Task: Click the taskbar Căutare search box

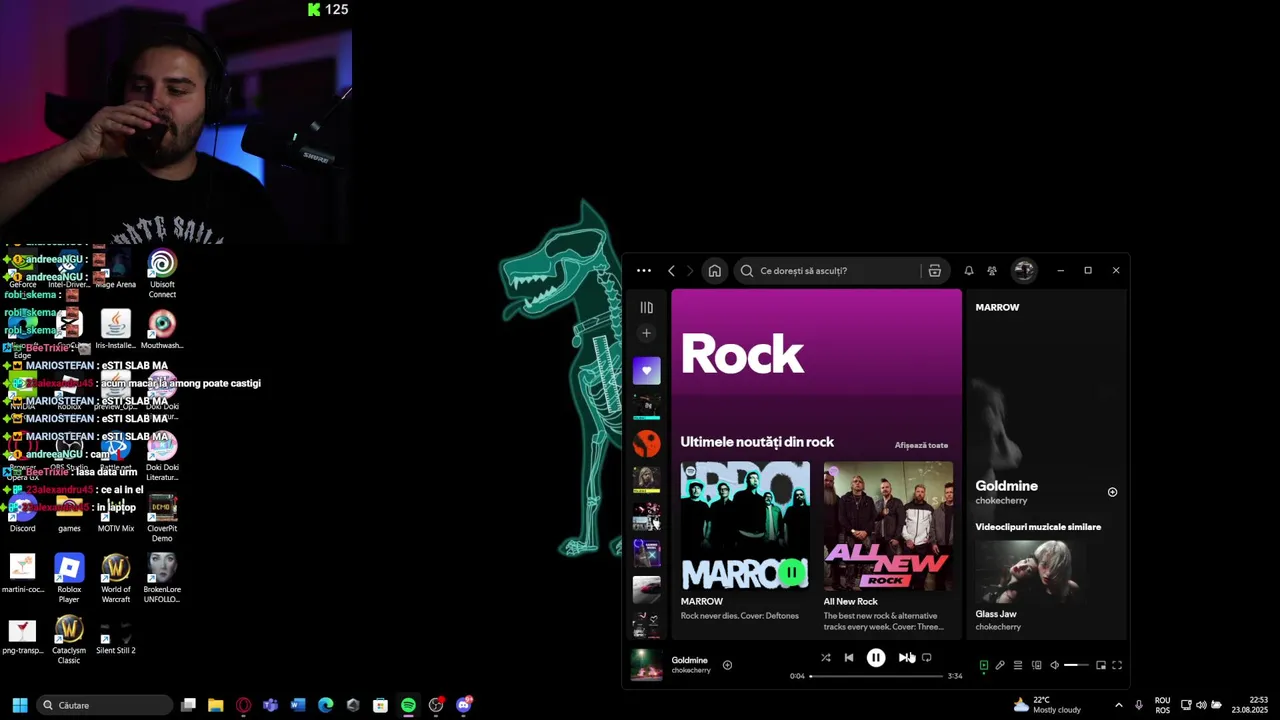Action: point(104,705)
